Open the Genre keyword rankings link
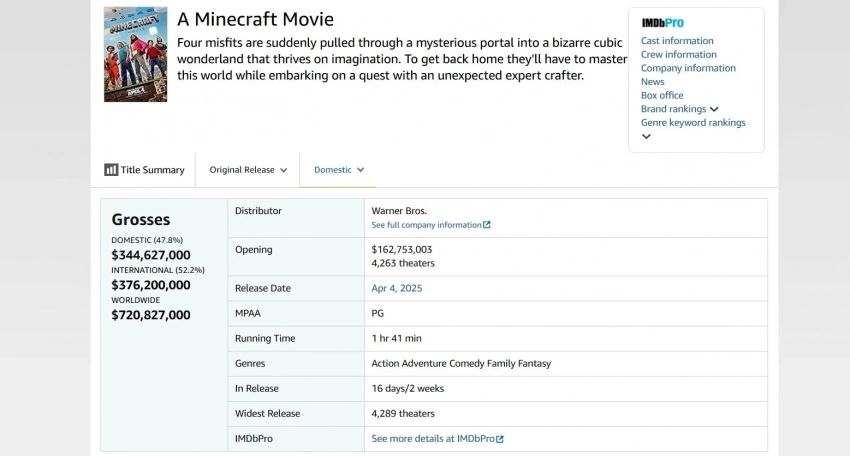This screenshot has width=850, height=456. pyautogui.click(x=693, y=123)
